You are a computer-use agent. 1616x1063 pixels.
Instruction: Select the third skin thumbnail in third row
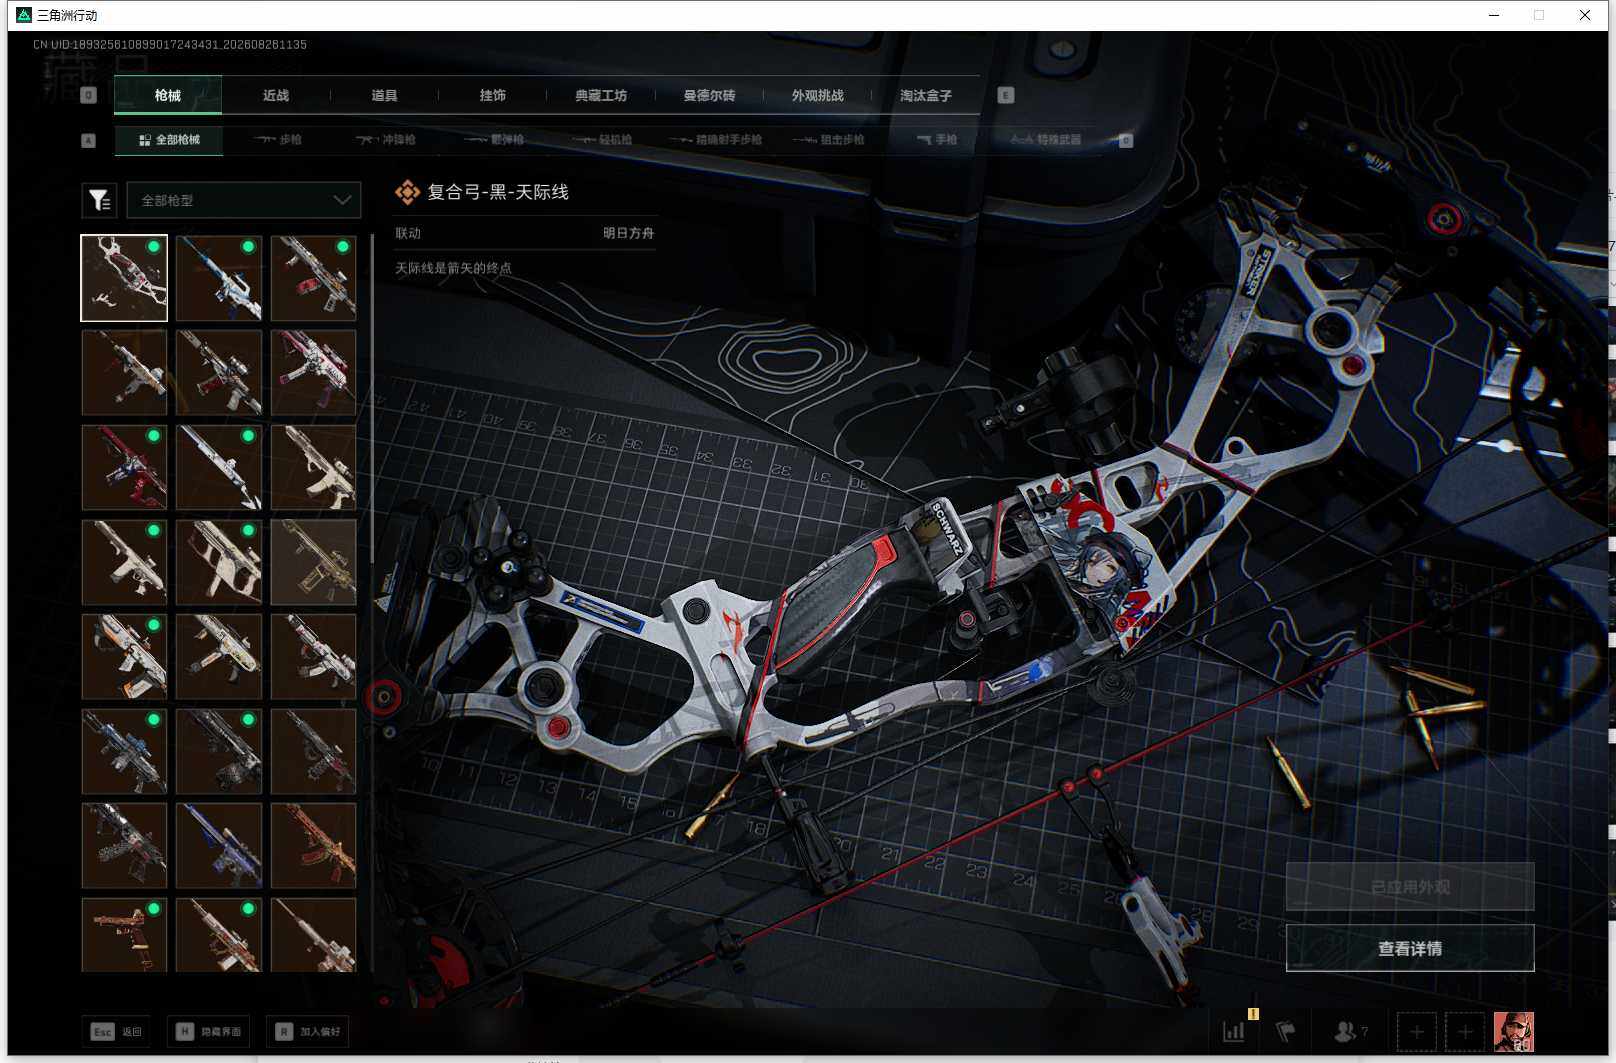click(x=313, y=467)
